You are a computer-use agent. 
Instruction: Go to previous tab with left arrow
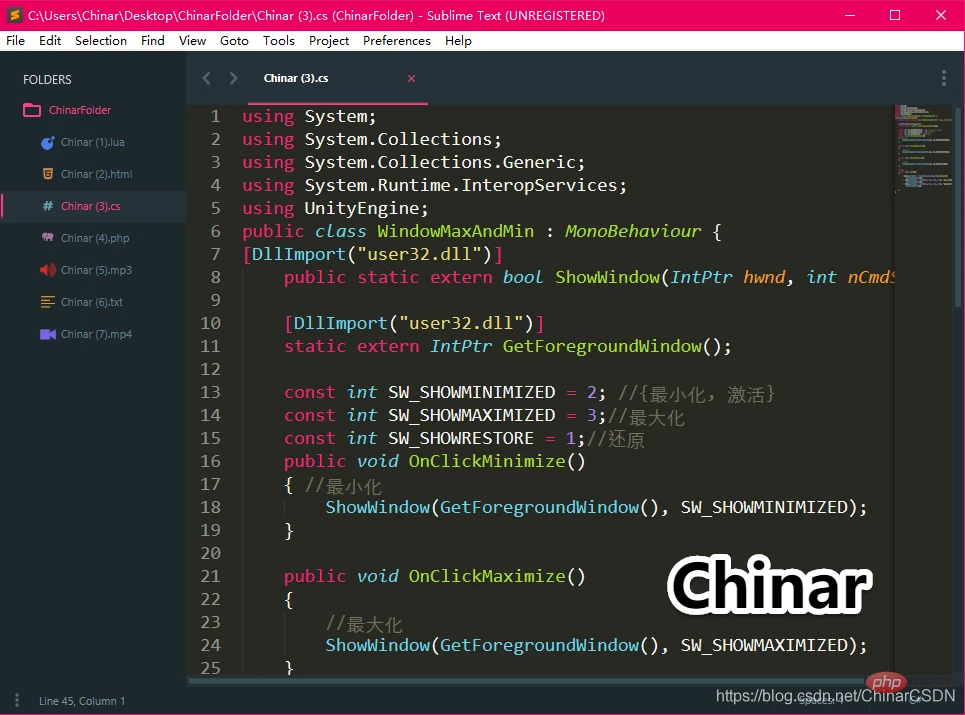pos(207,78)
